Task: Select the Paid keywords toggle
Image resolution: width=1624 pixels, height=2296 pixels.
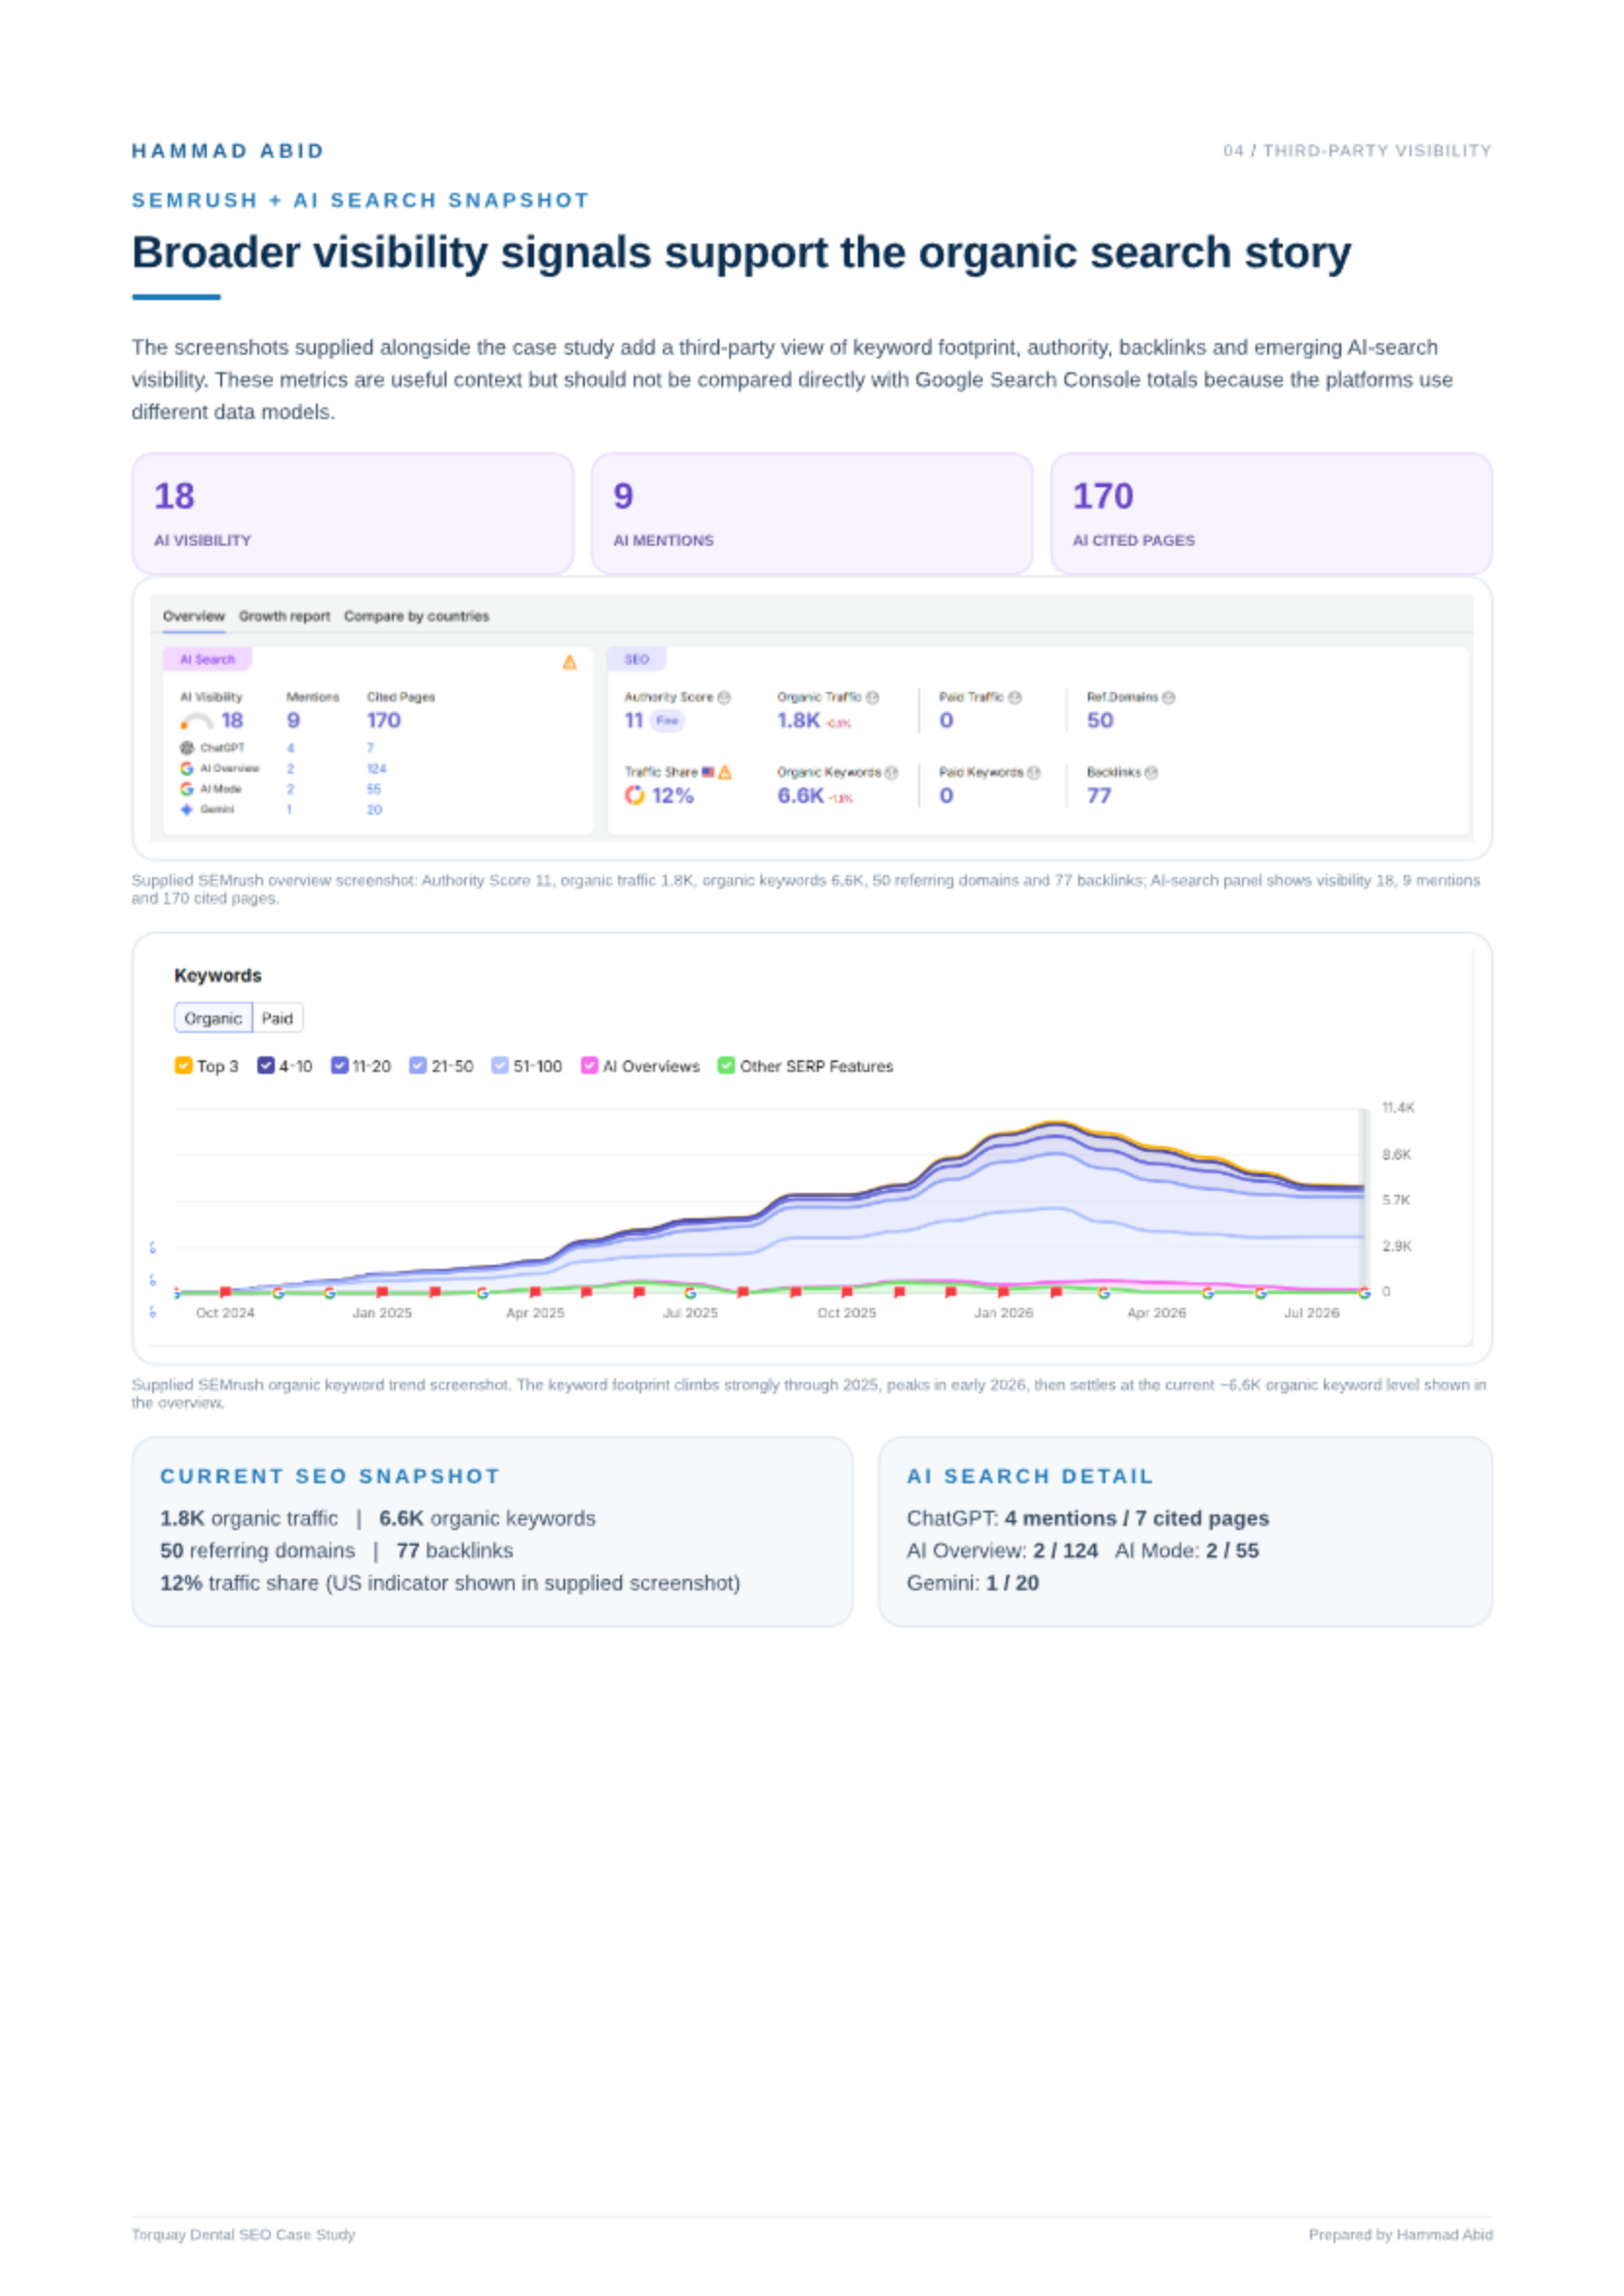Action: click(x=277, y=1018)
